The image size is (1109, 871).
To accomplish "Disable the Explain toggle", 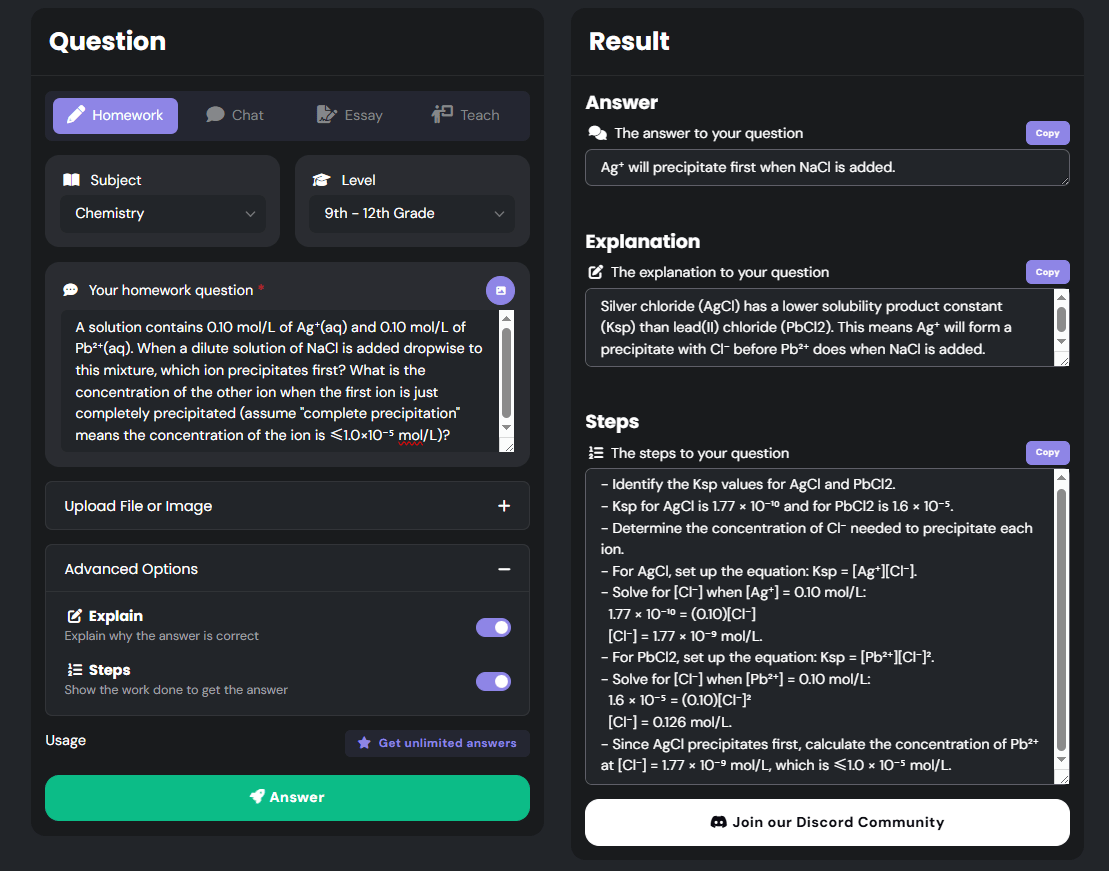I will [493, 627].
